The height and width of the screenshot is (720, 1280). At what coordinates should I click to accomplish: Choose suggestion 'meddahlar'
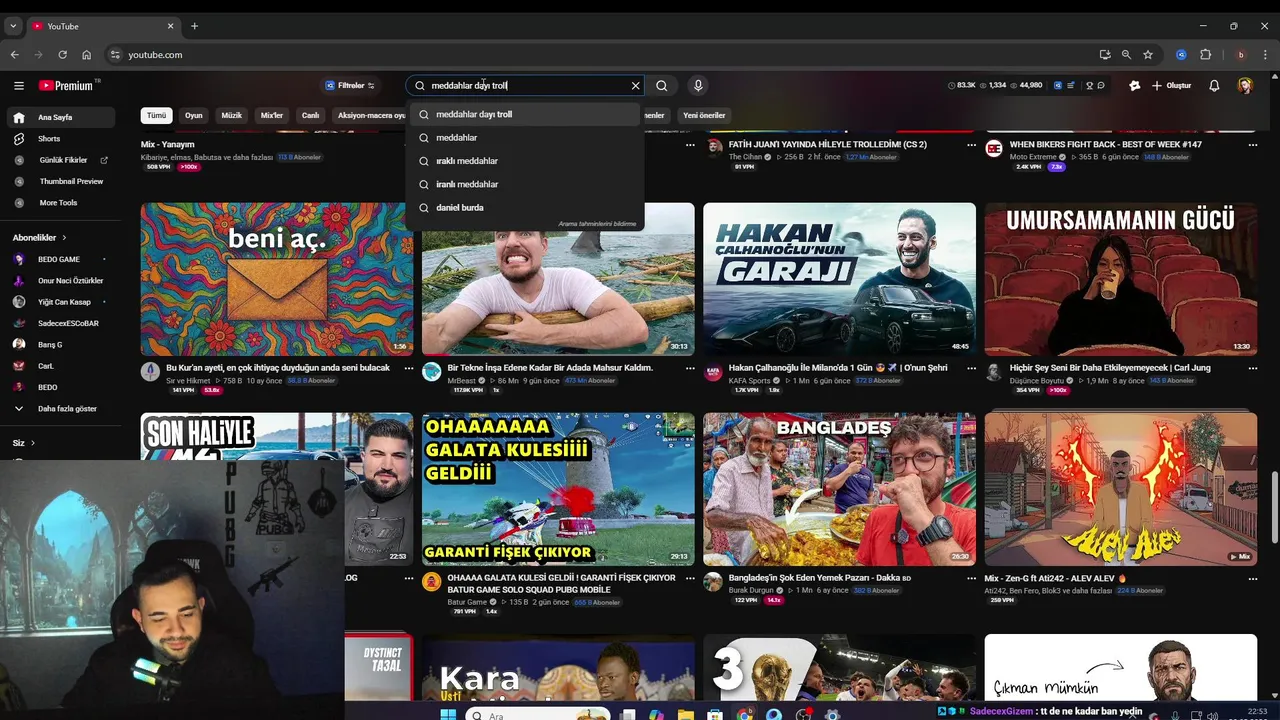525,138
